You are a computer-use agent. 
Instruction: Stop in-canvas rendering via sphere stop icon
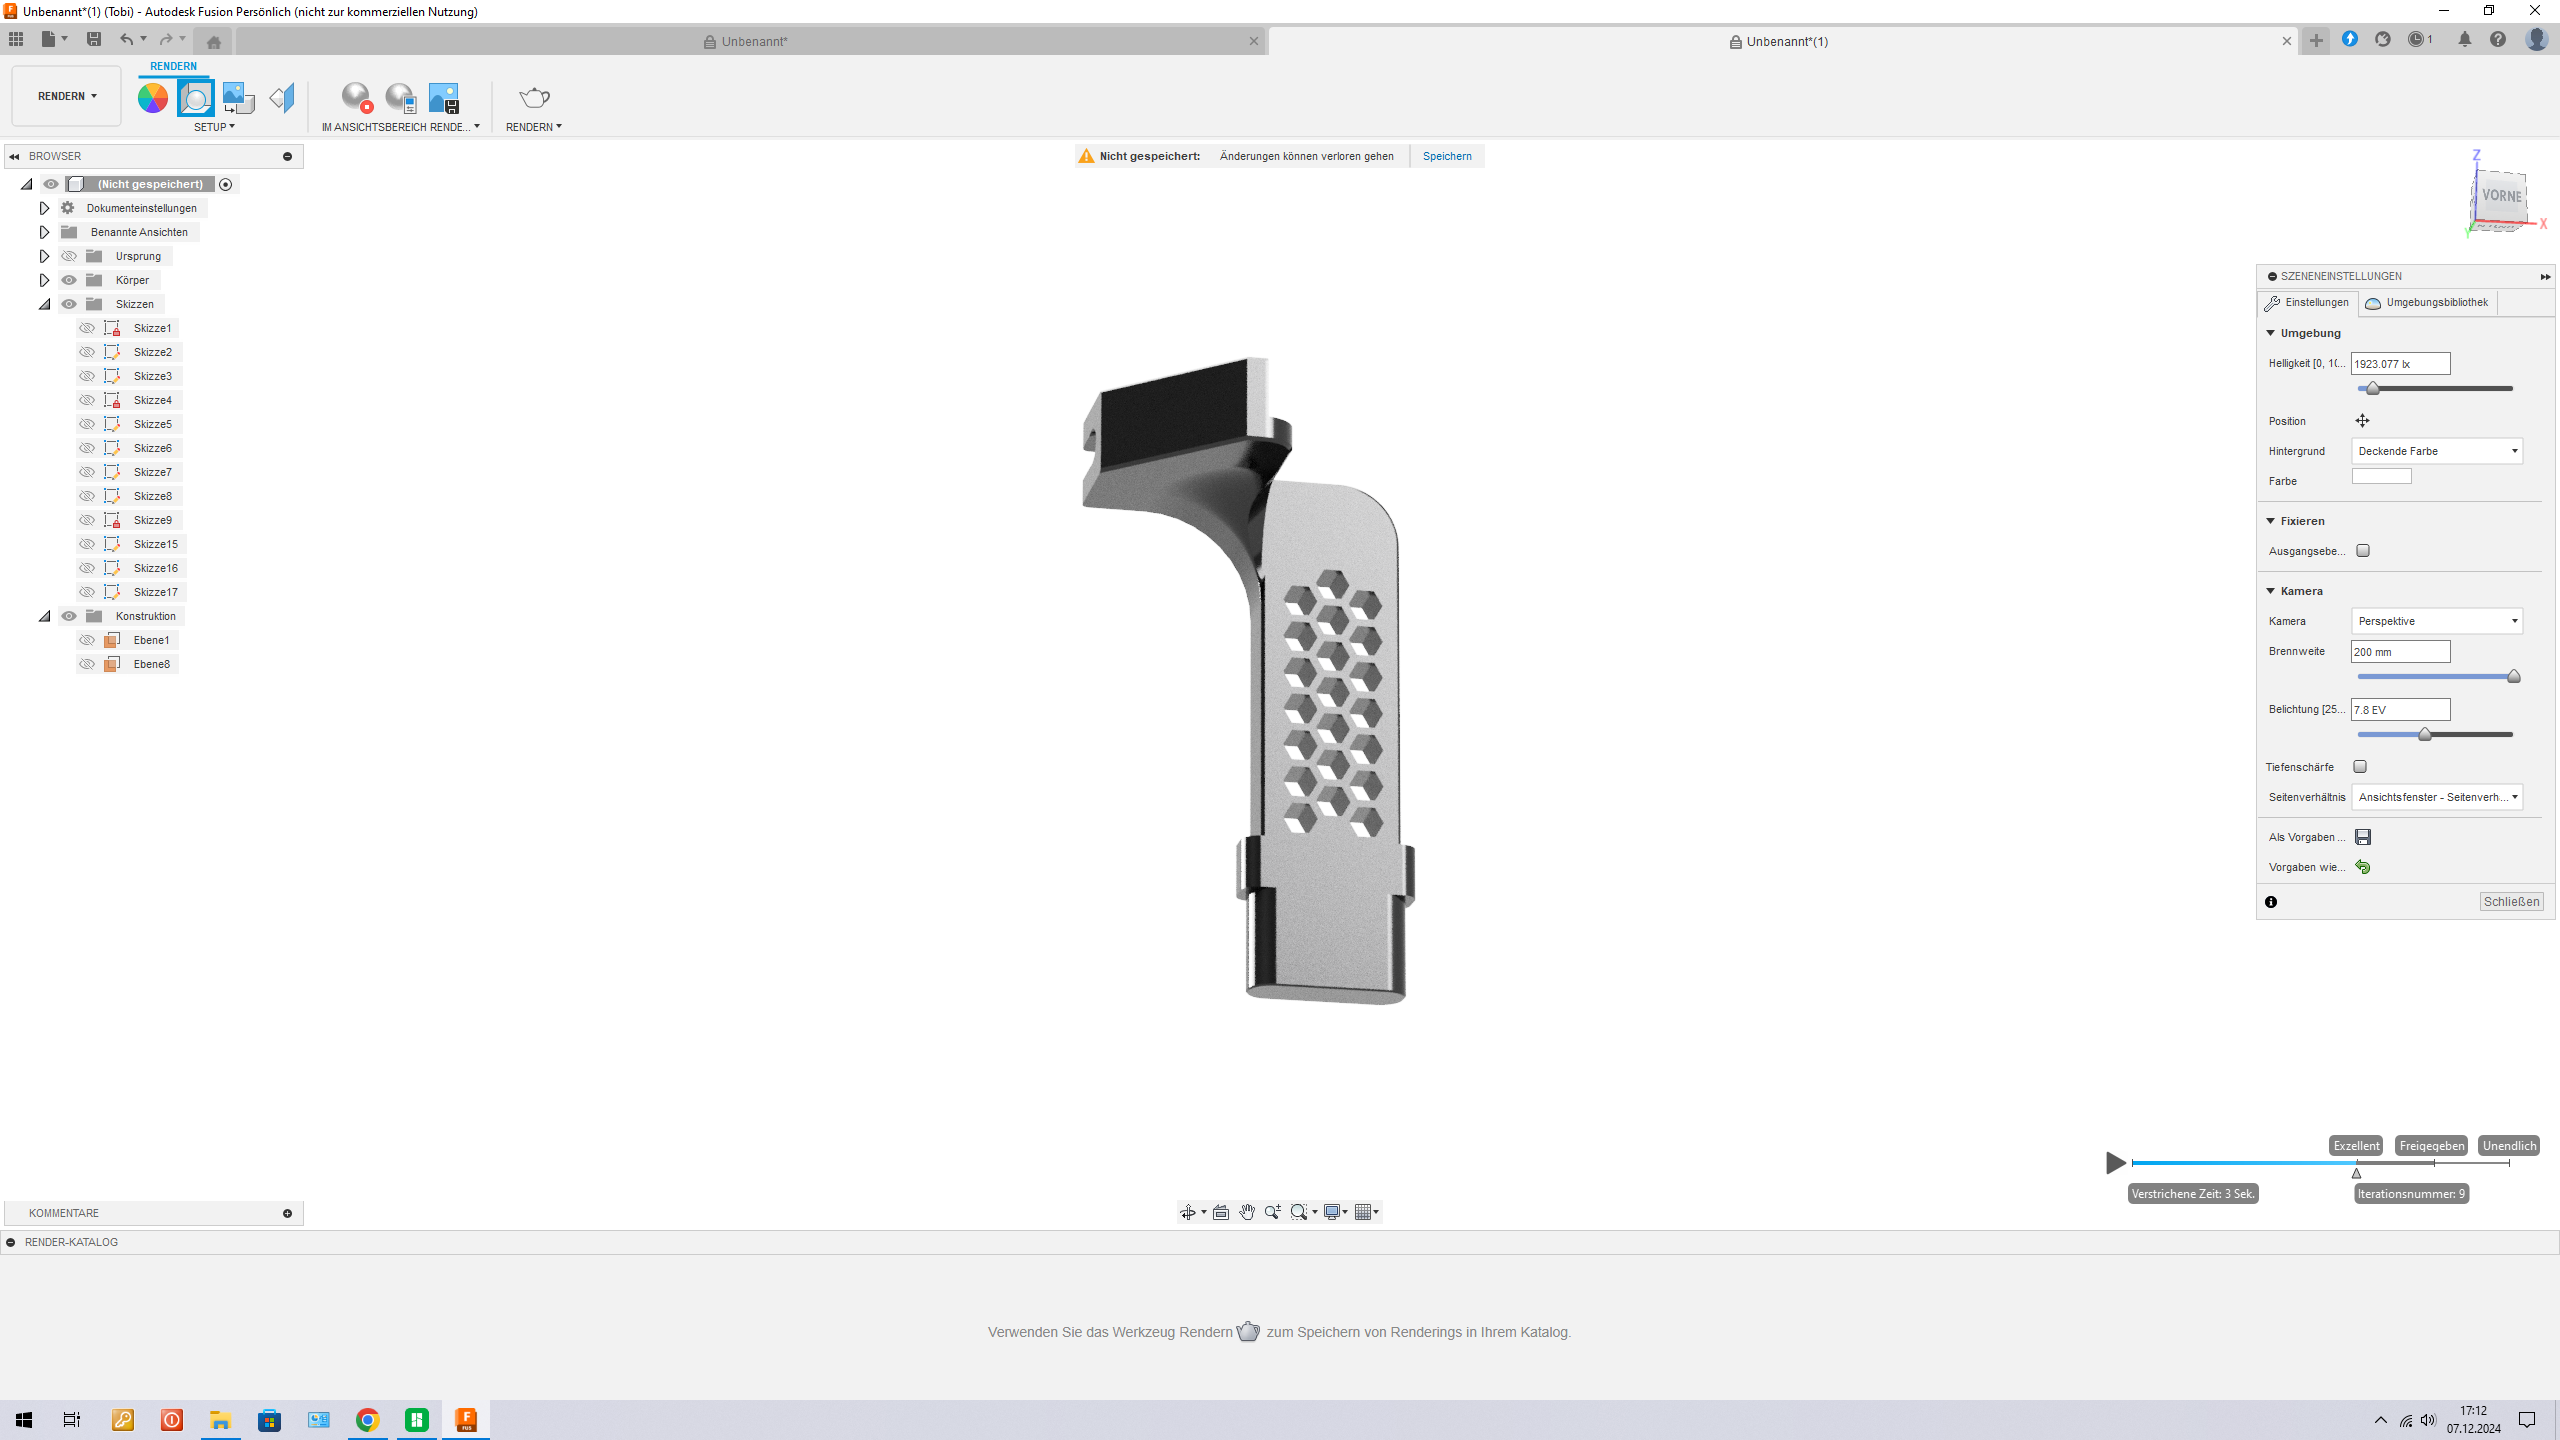point(356,98)
